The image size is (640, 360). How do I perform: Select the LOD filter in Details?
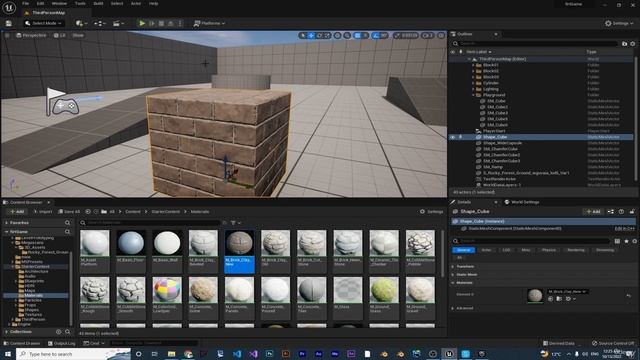506,250
